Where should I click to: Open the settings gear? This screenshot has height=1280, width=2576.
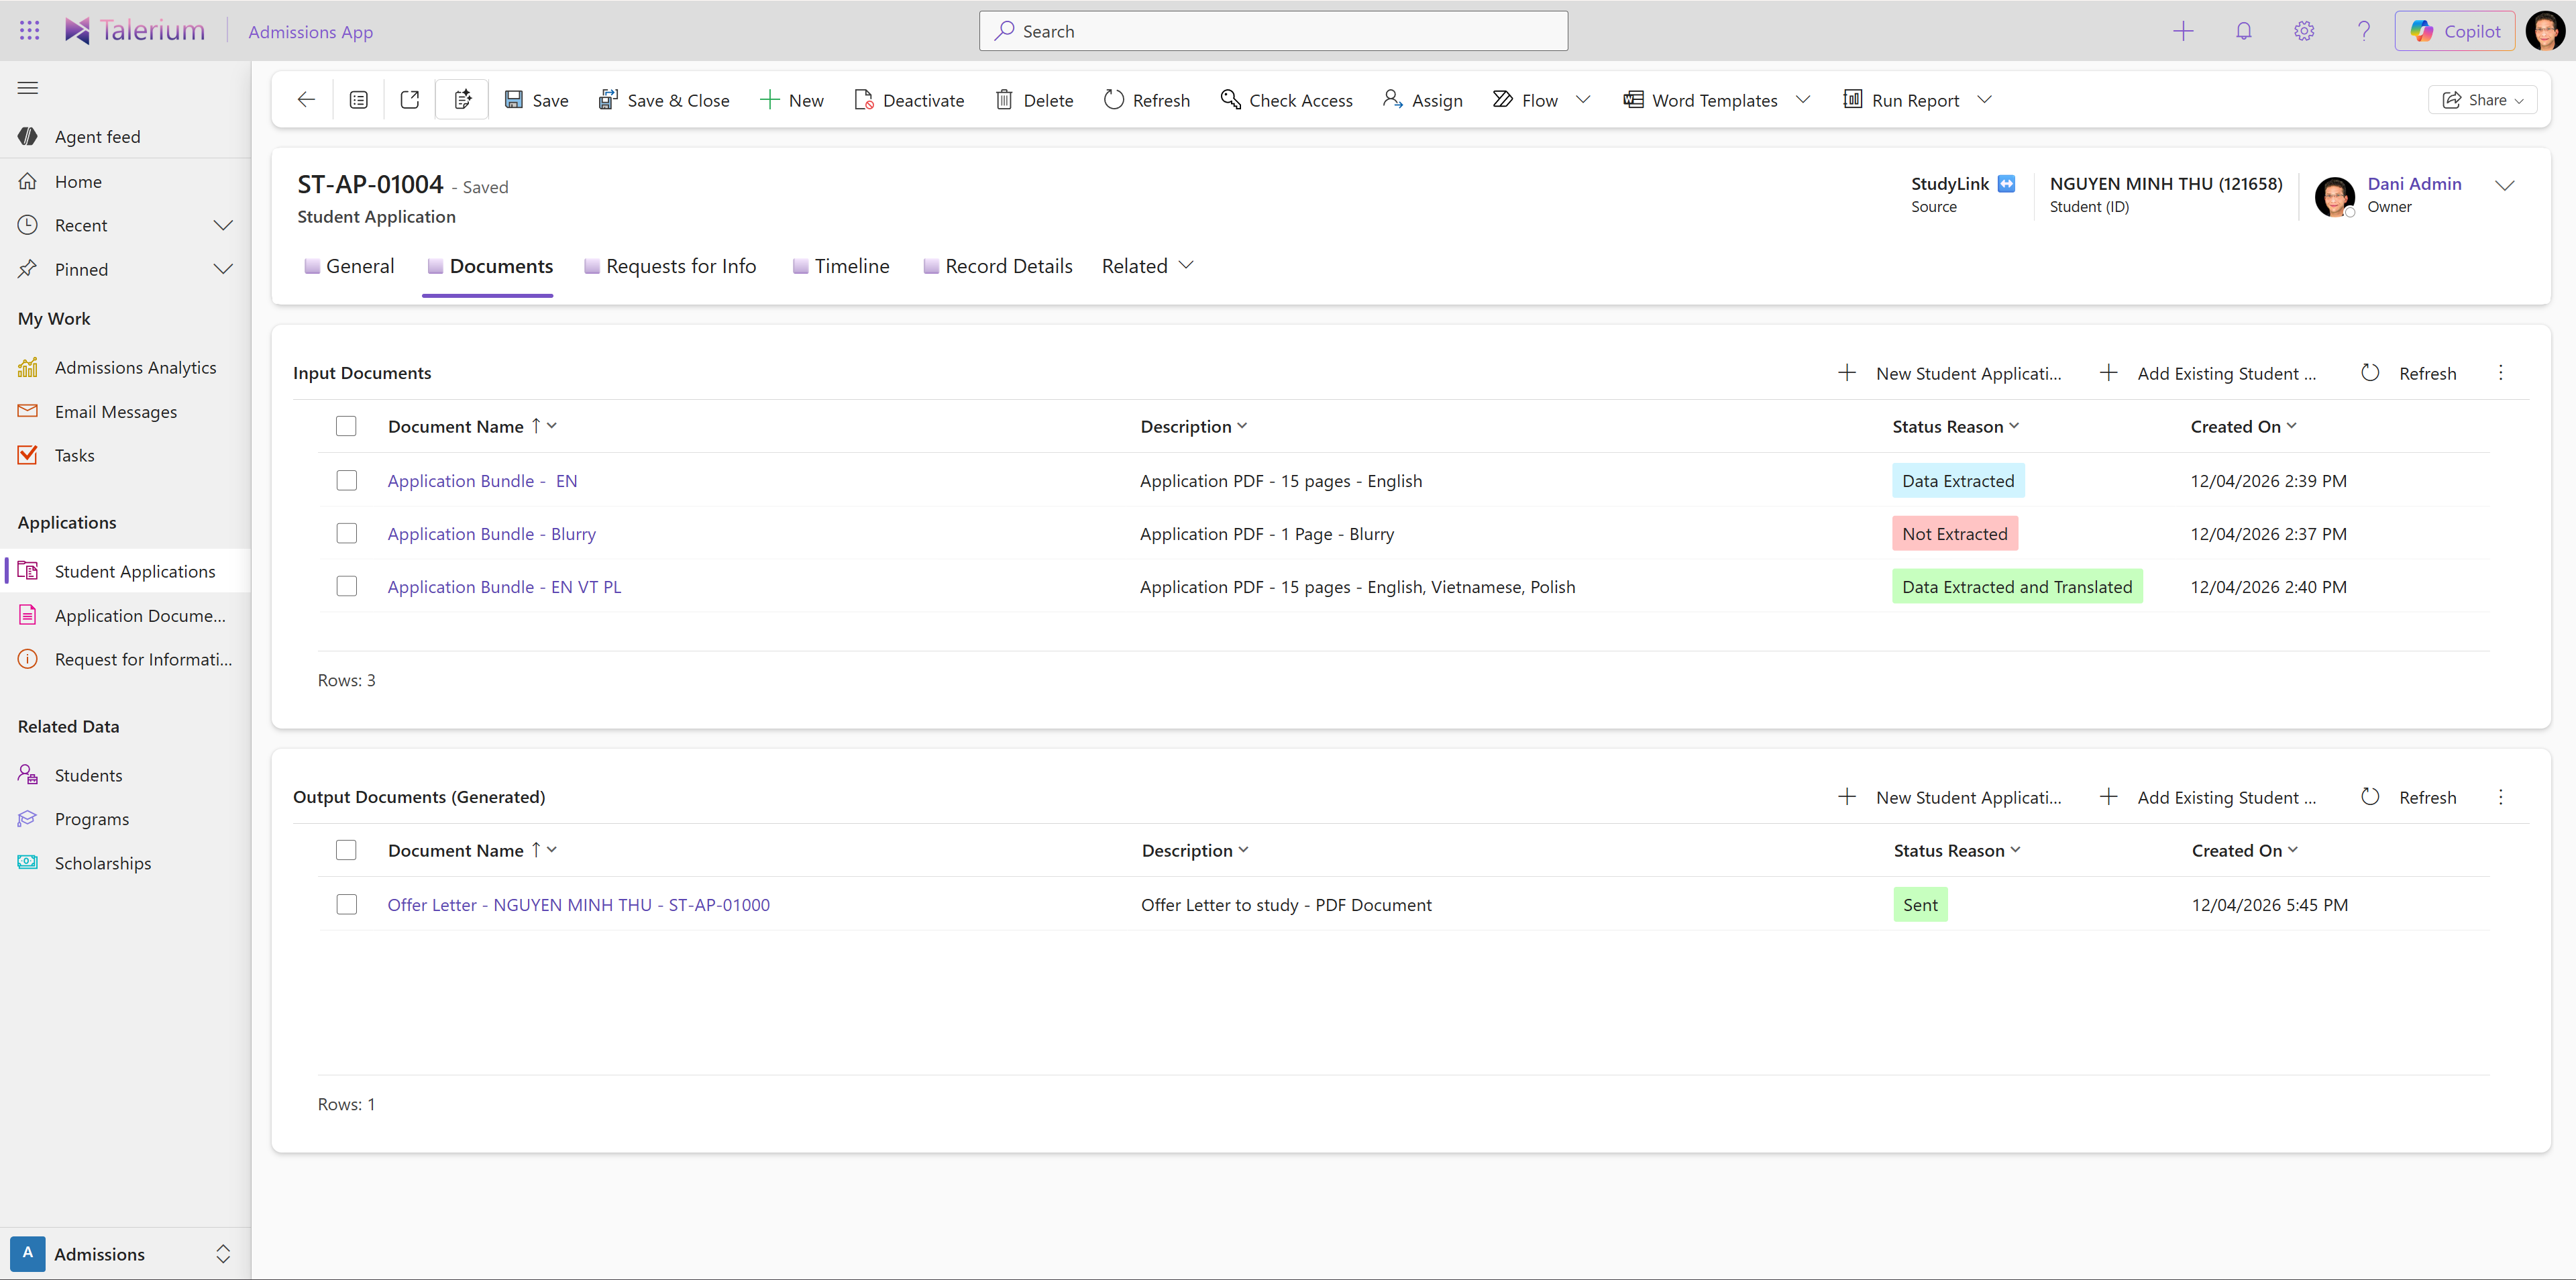(2304, 31)
